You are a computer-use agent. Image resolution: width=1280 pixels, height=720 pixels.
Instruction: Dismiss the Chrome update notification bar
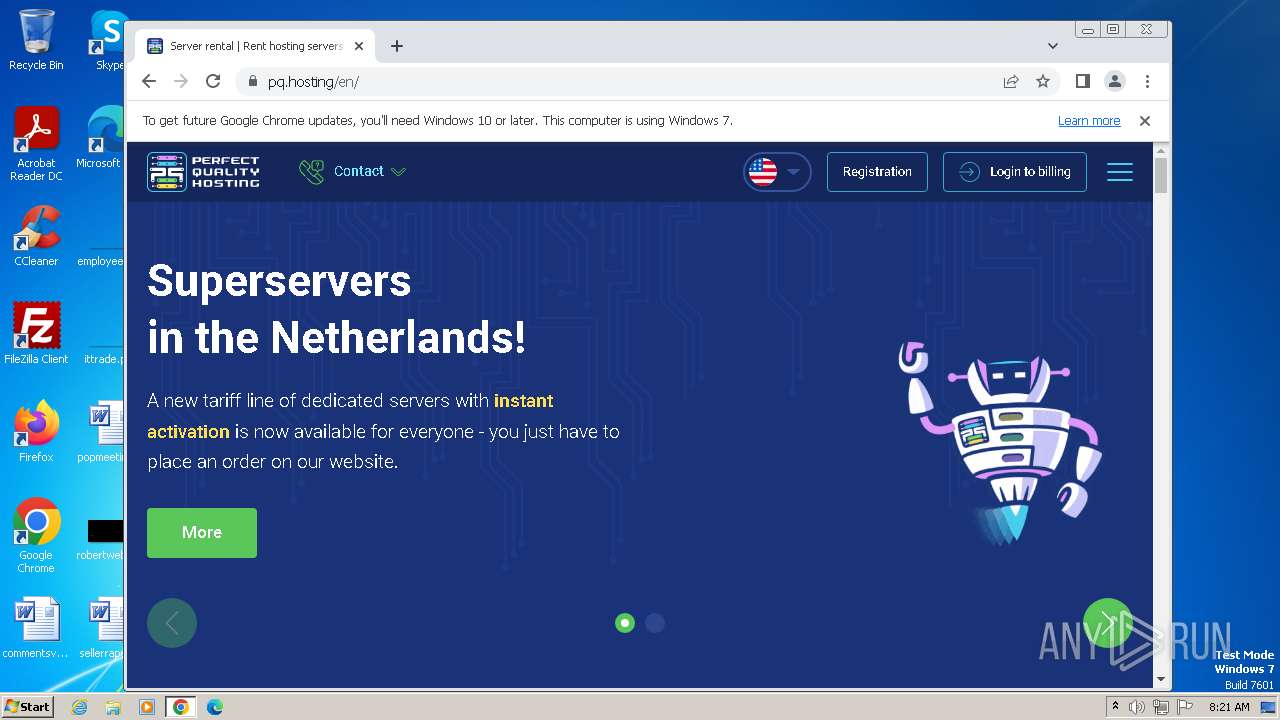[x=1145, y=121]
